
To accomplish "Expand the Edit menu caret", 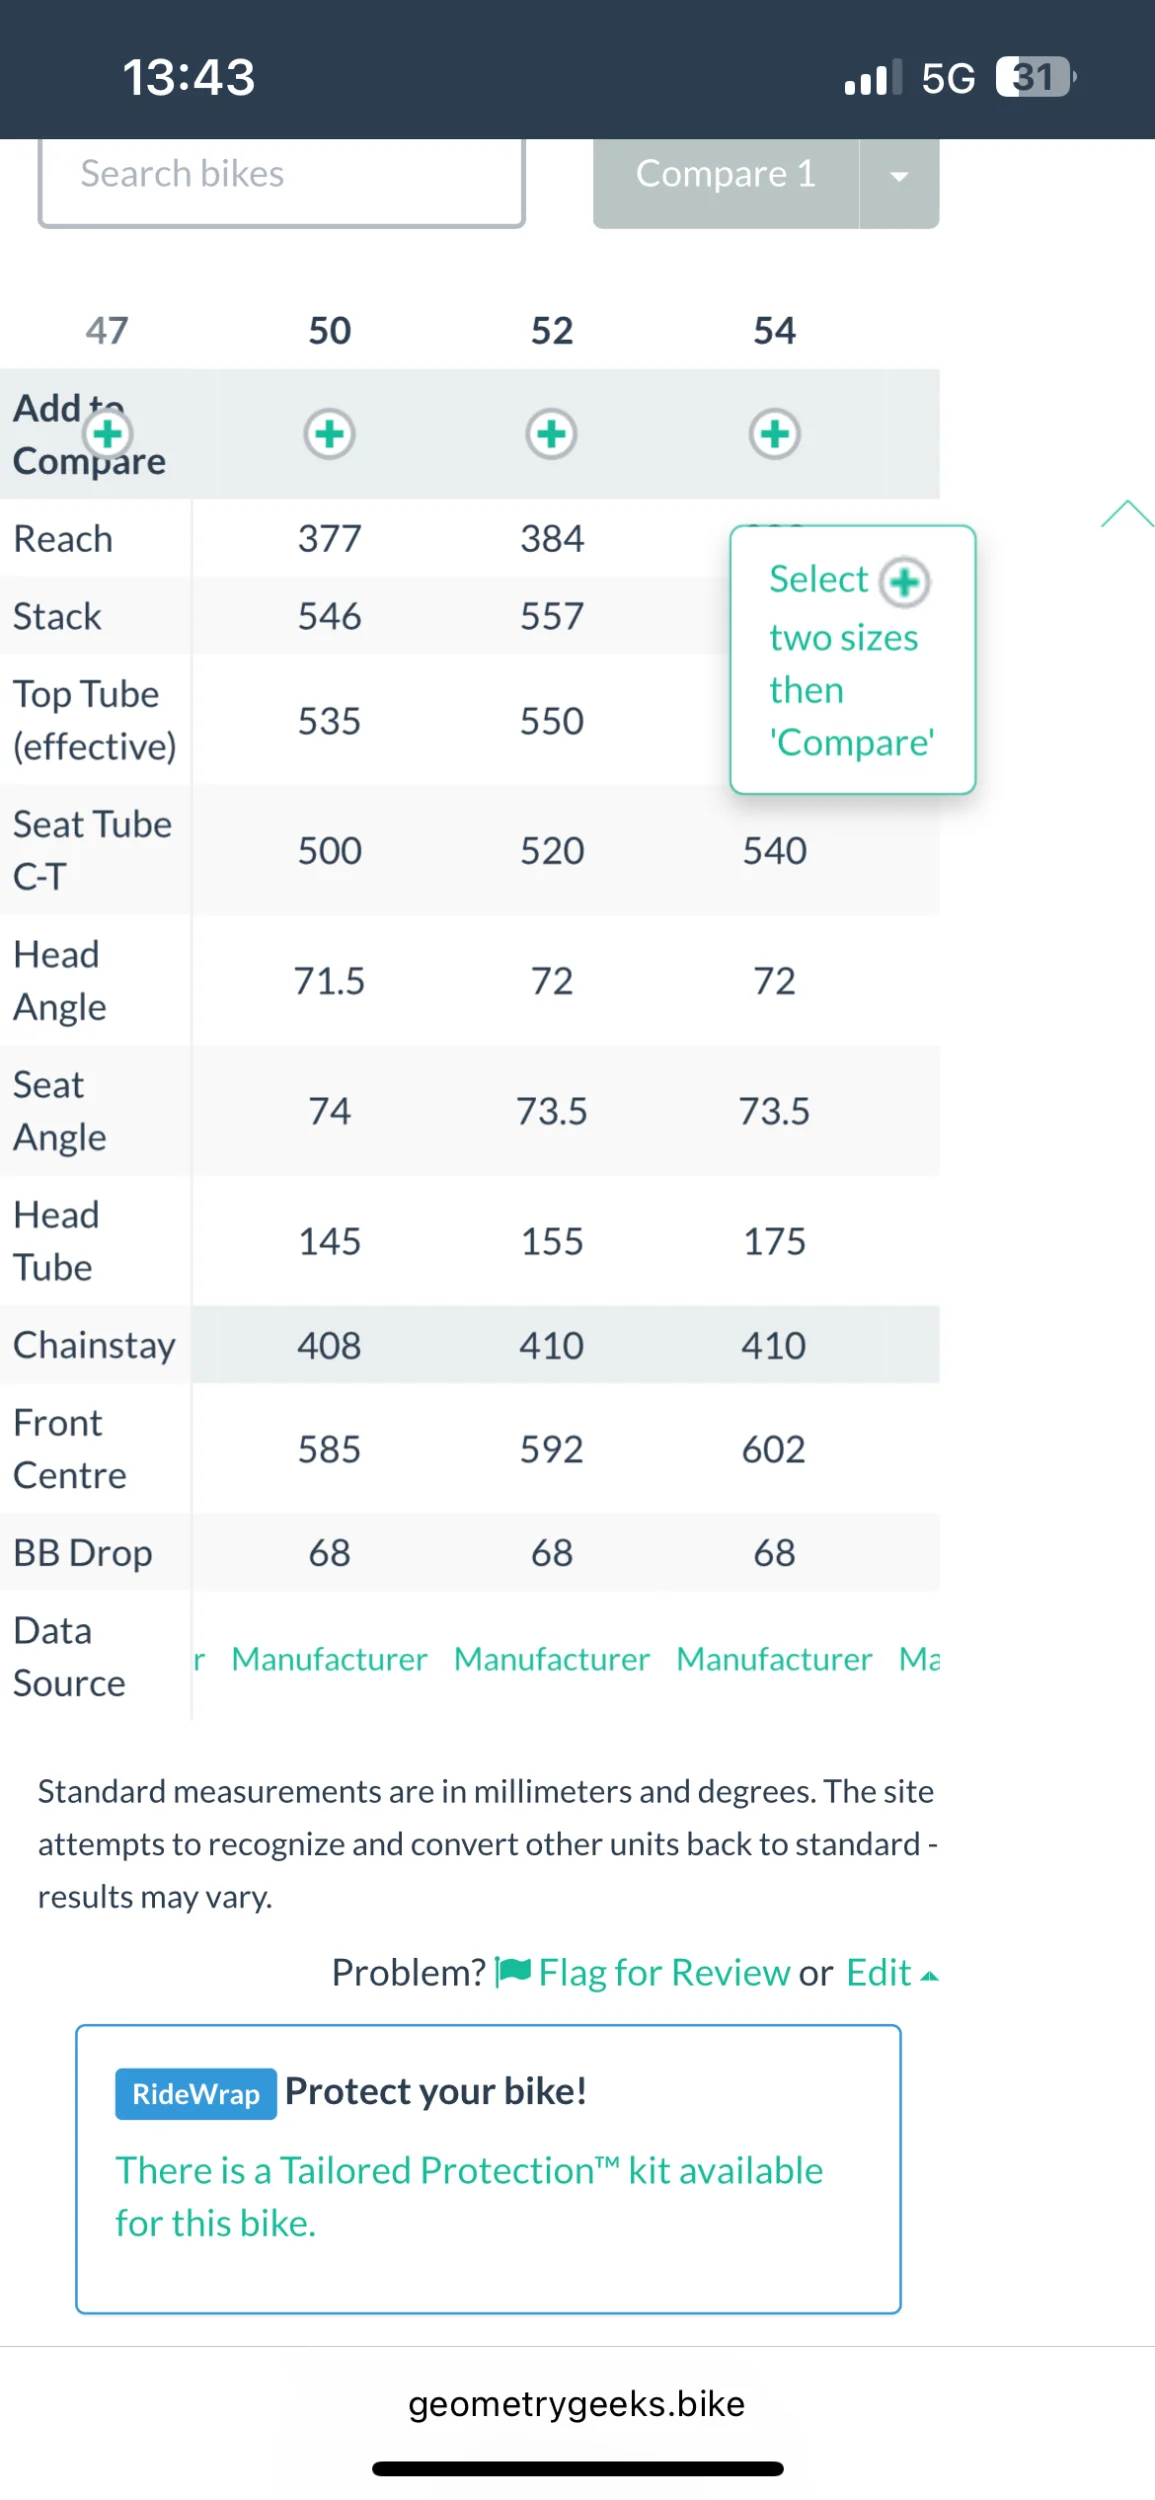I will point(929,1975).
